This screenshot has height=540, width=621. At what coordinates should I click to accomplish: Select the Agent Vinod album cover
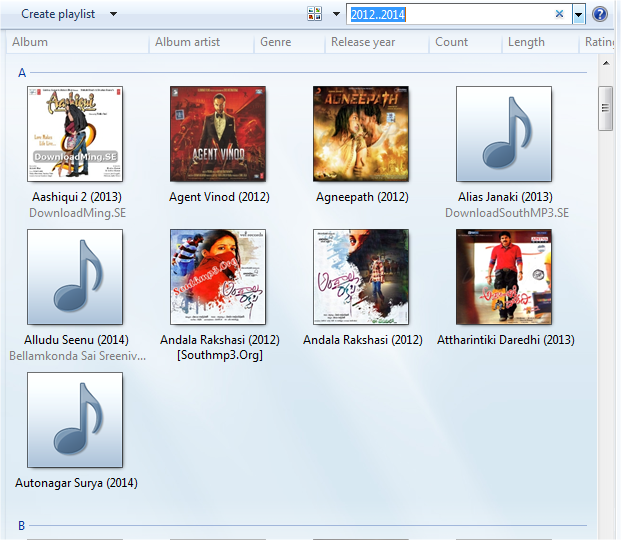(218, 134)
